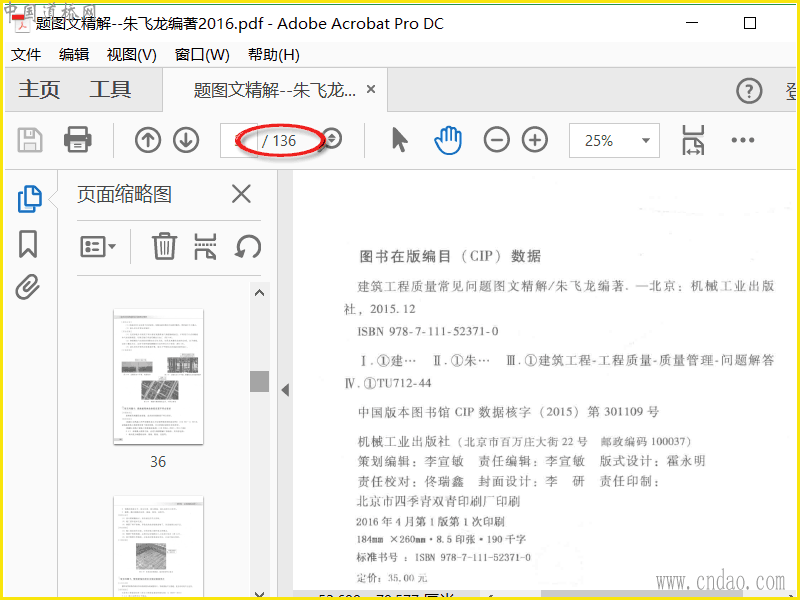This screenshot has width=800, height=600.
Task: Open the 编辑 menu
Action: [74, 55]
